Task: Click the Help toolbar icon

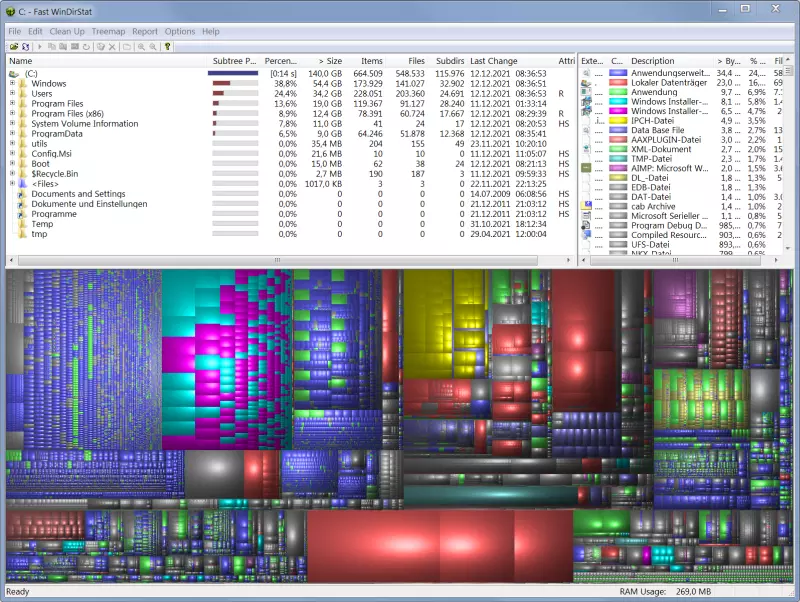Action: 167,46
